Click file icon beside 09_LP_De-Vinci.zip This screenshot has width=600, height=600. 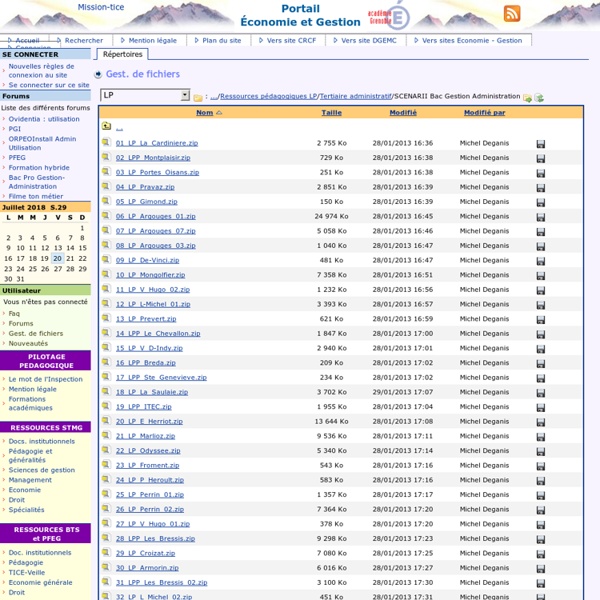(x=106, y=259)
